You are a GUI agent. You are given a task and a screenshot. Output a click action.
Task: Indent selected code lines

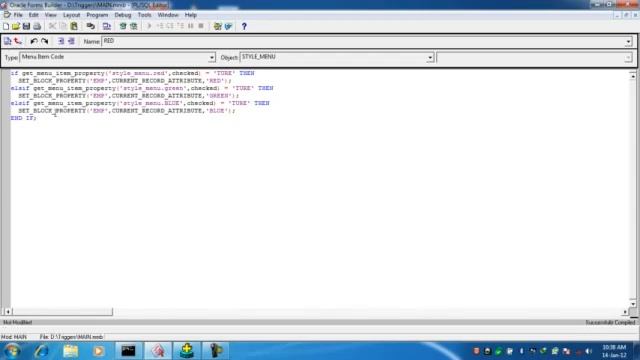(x=61, y=41)
